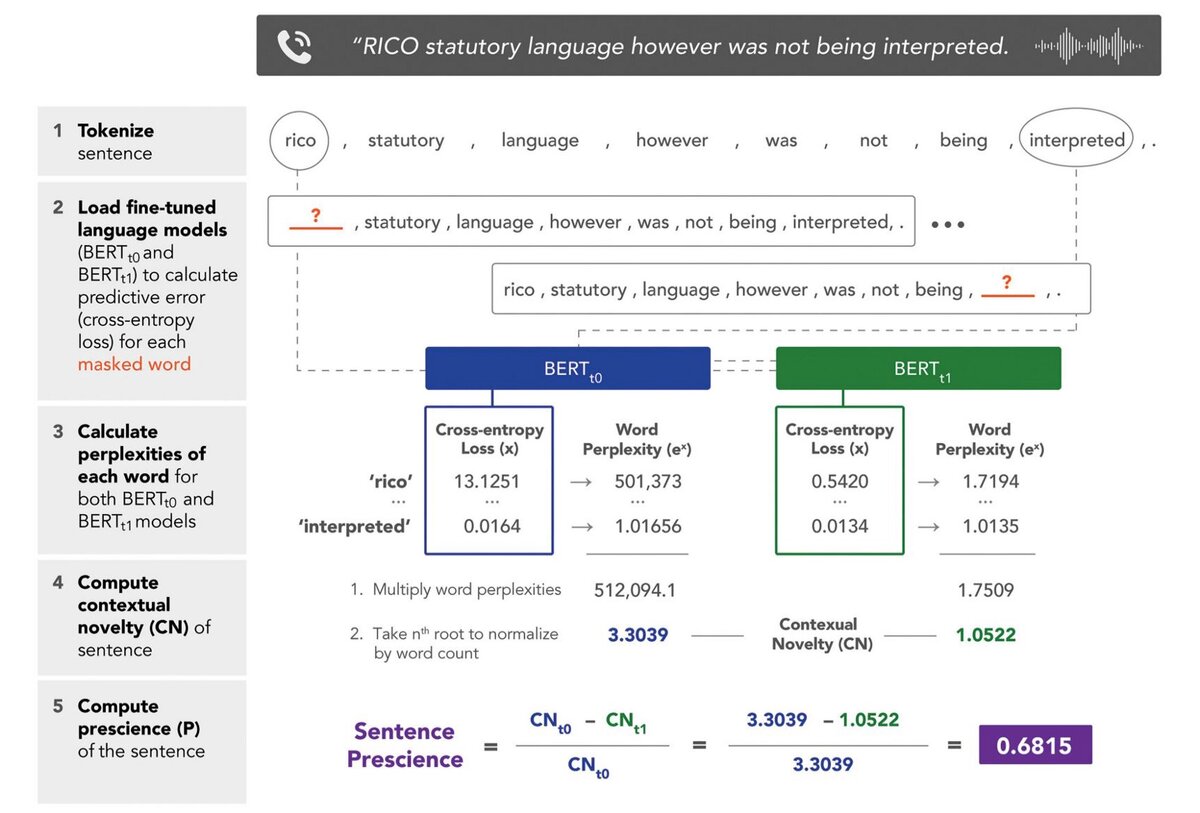Click the orange 'masked word' text
The image size is (1200, 813).
coord(134,364)
